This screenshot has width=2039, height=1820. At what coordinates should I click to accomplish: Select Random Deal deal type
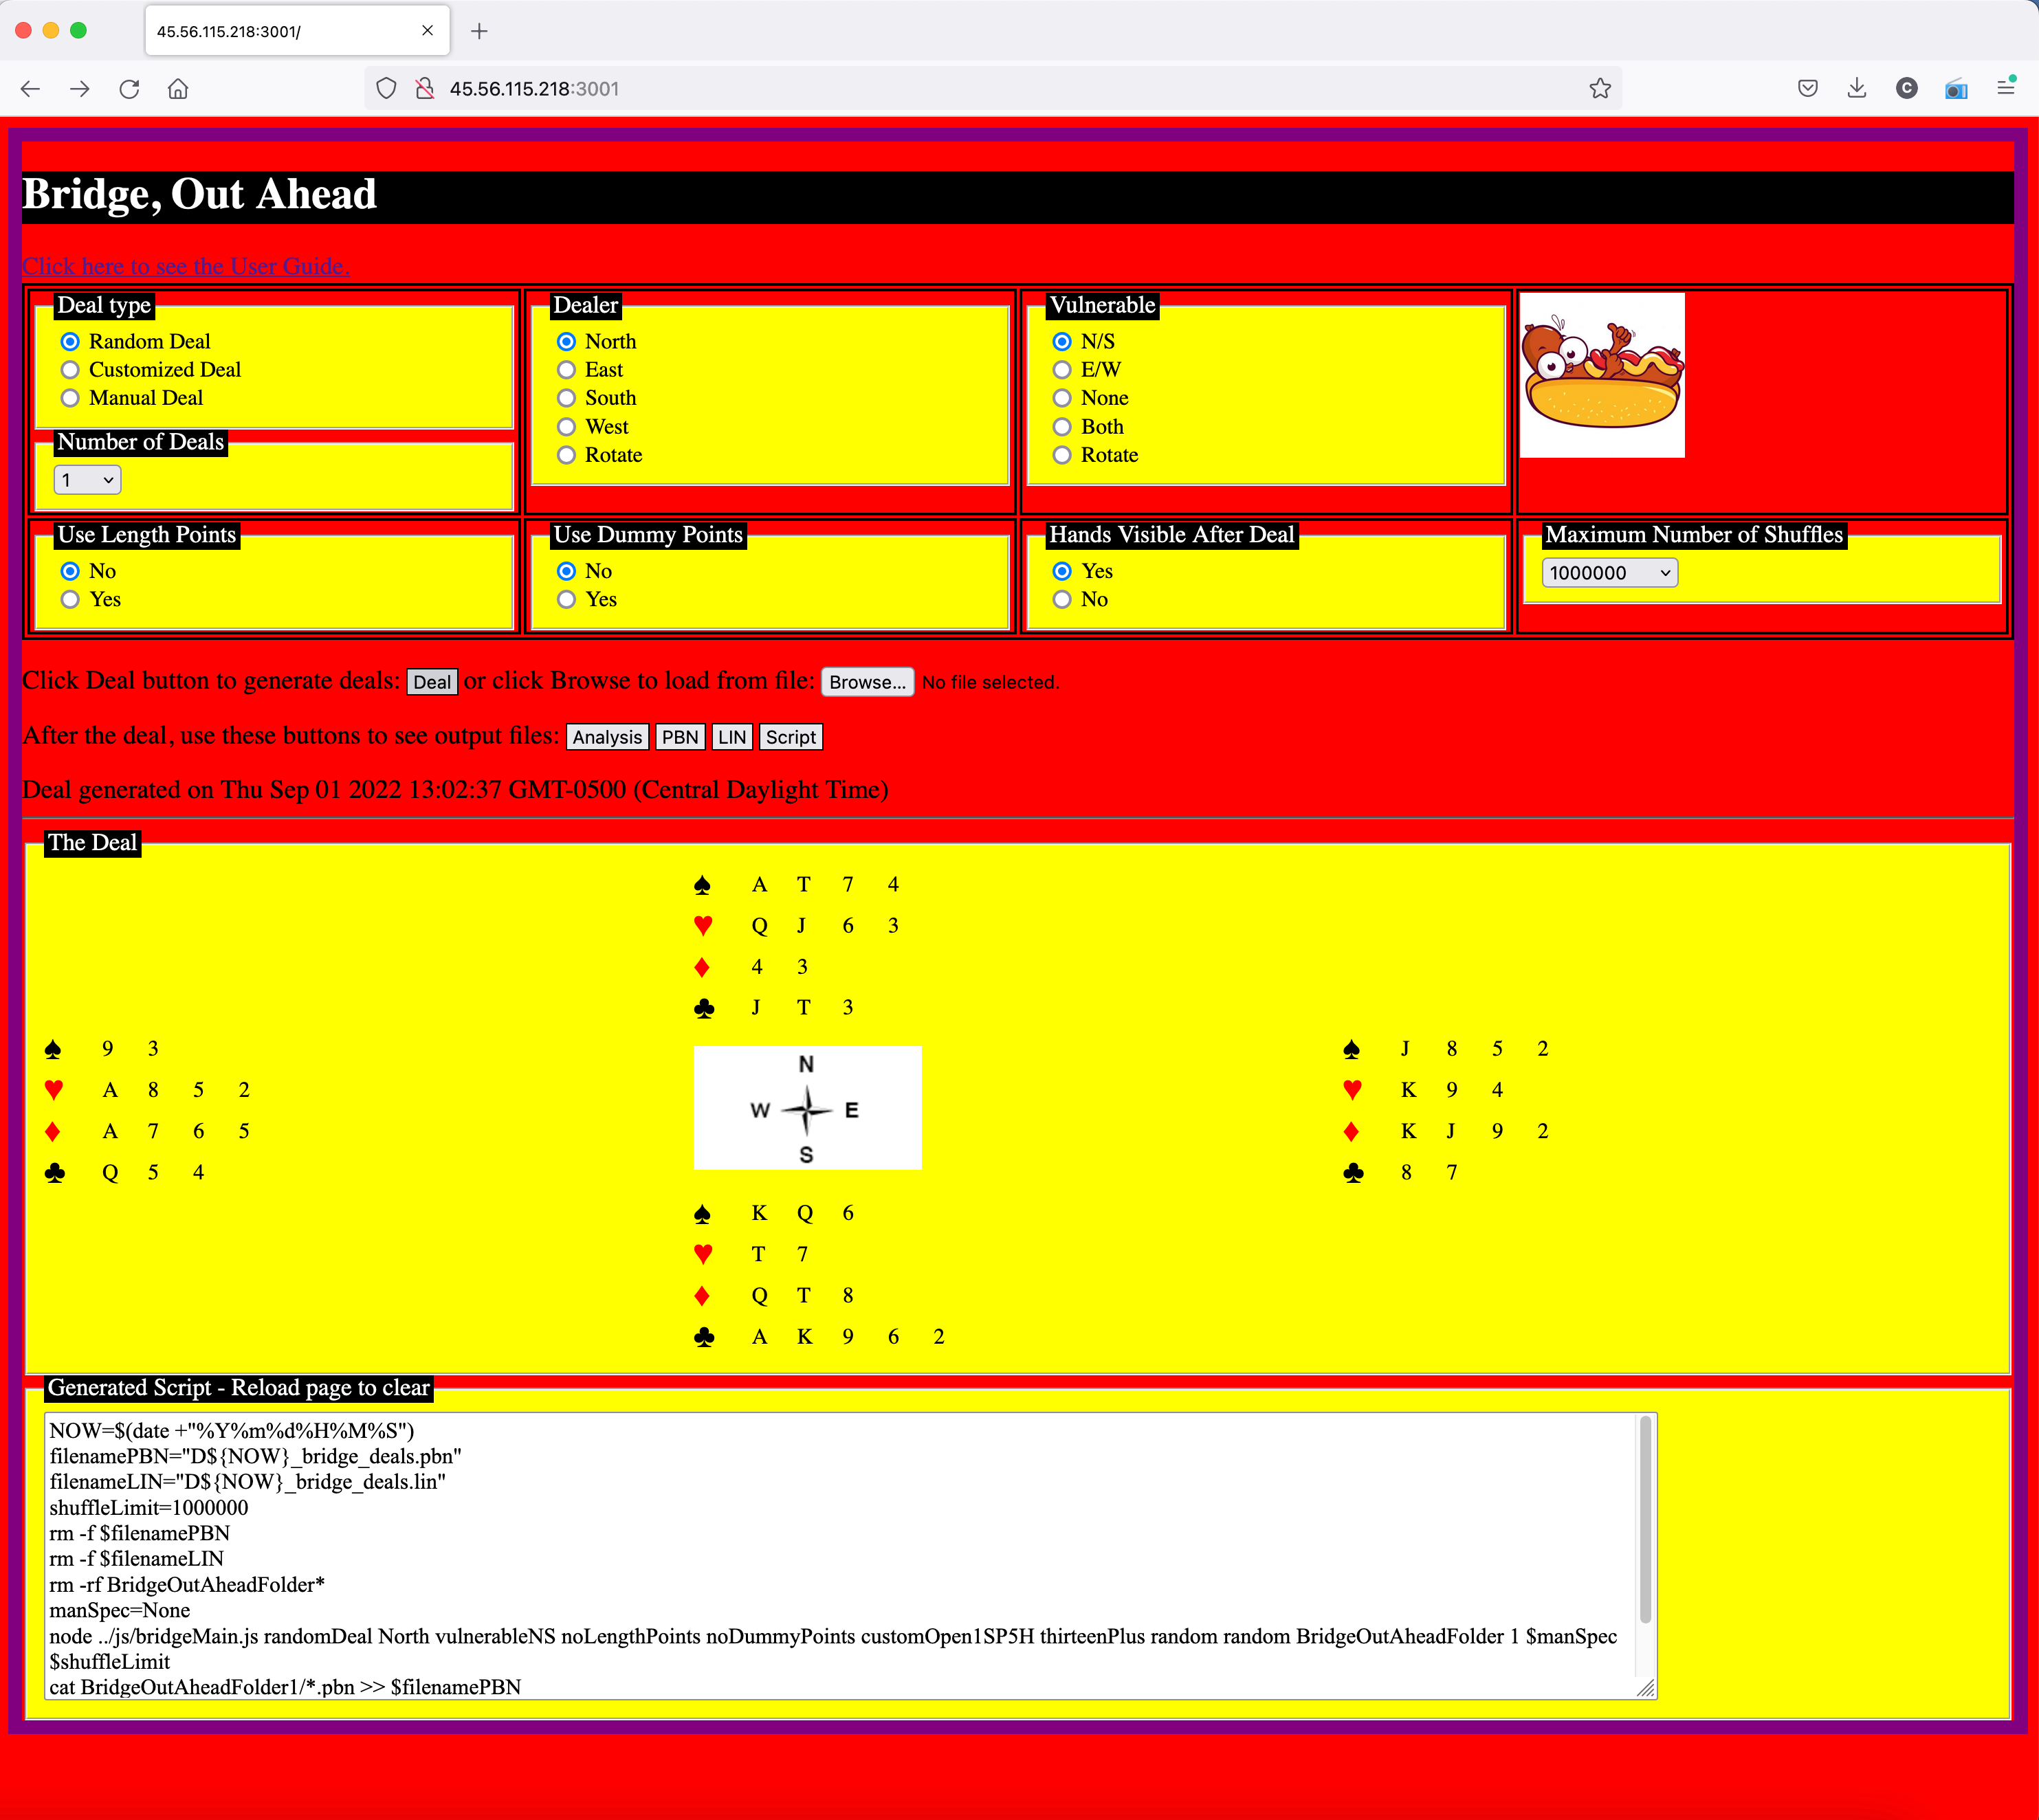(70, 342)
